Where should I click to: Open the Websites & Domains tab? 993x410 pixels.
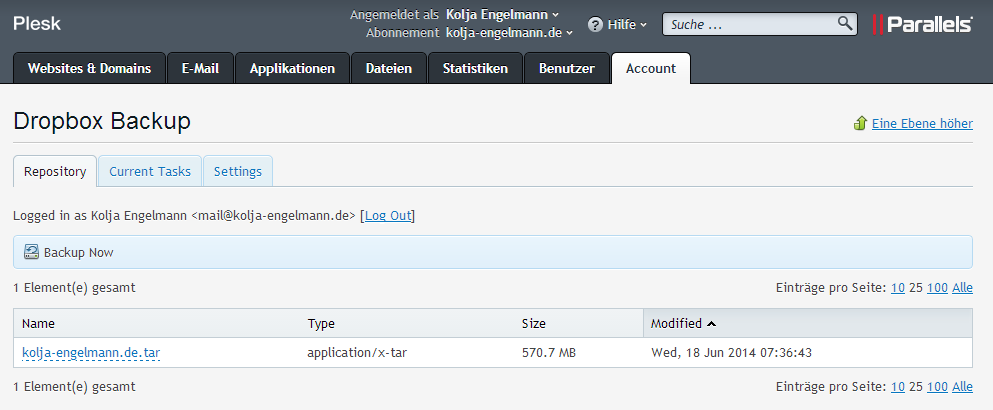coord(89,68)
